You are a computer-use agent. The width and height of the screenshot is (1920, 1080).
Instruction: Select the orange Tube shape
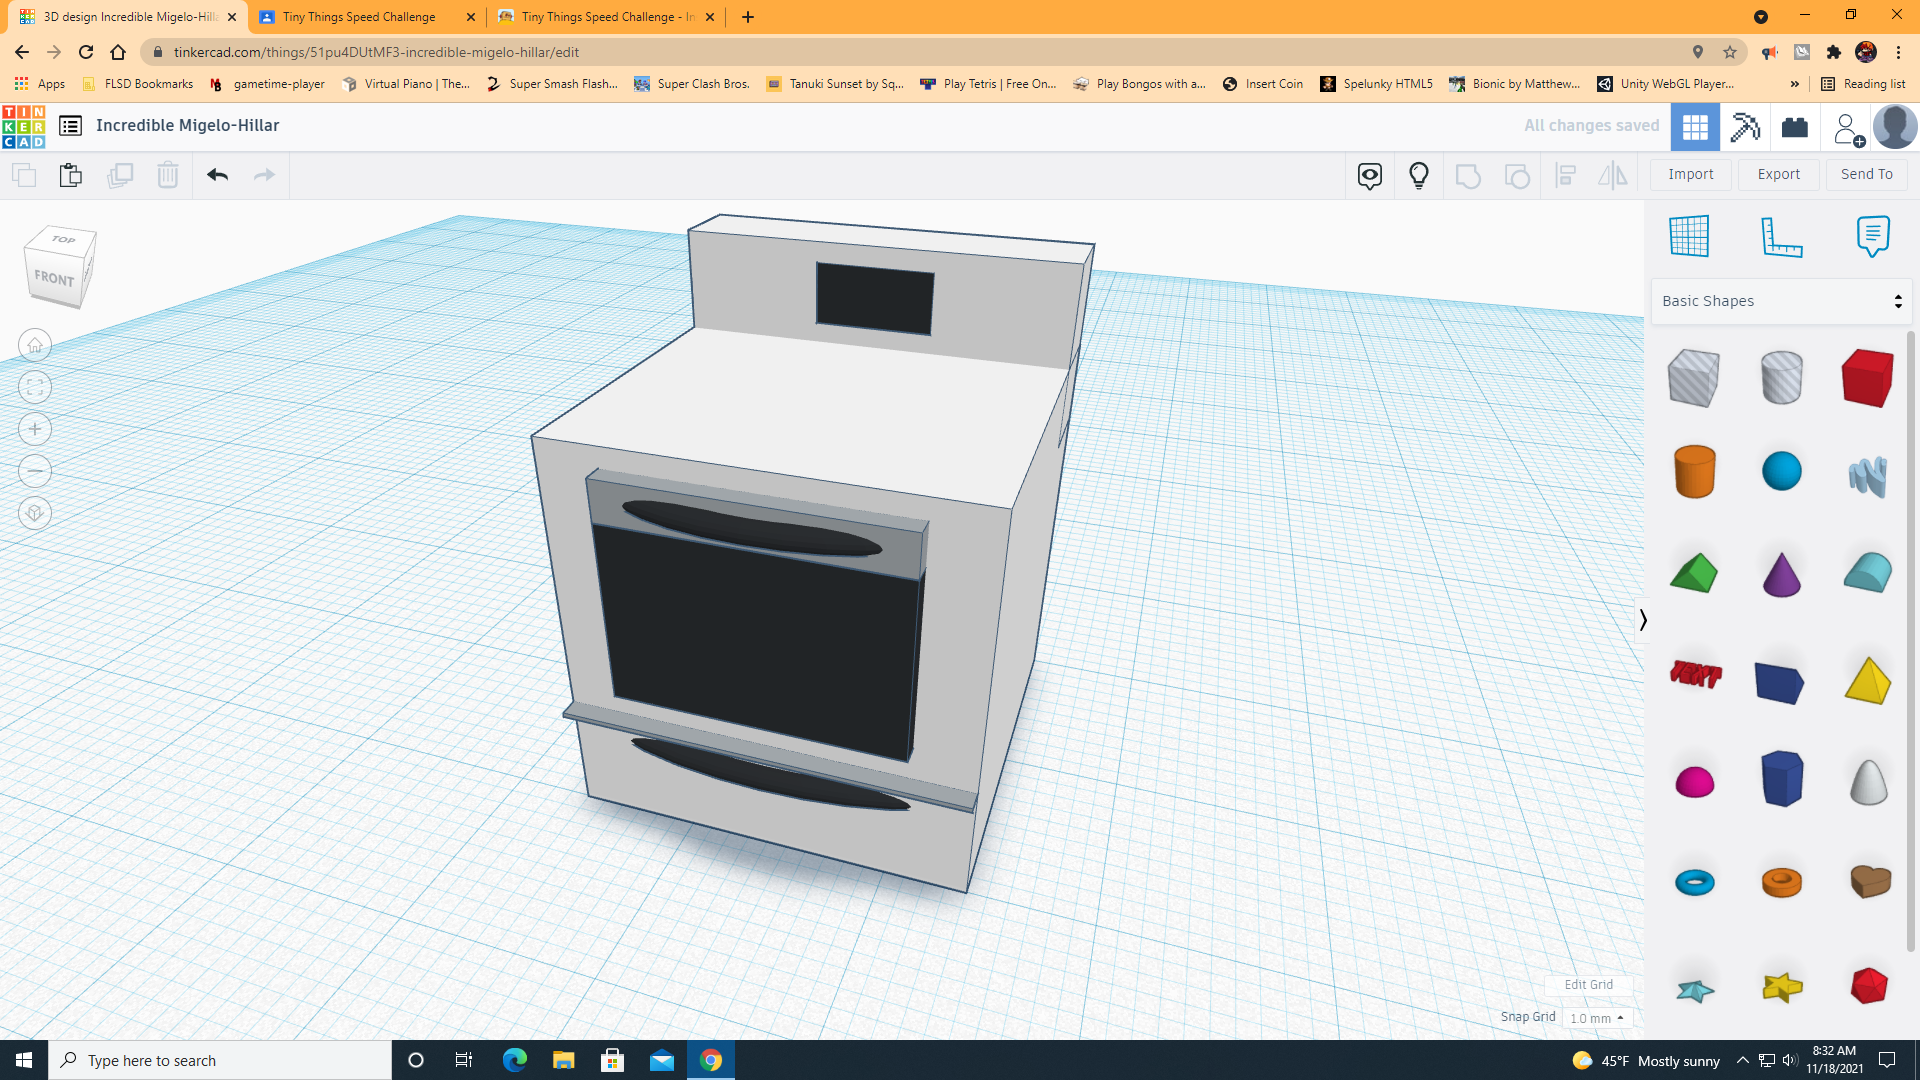point(1781,882)
